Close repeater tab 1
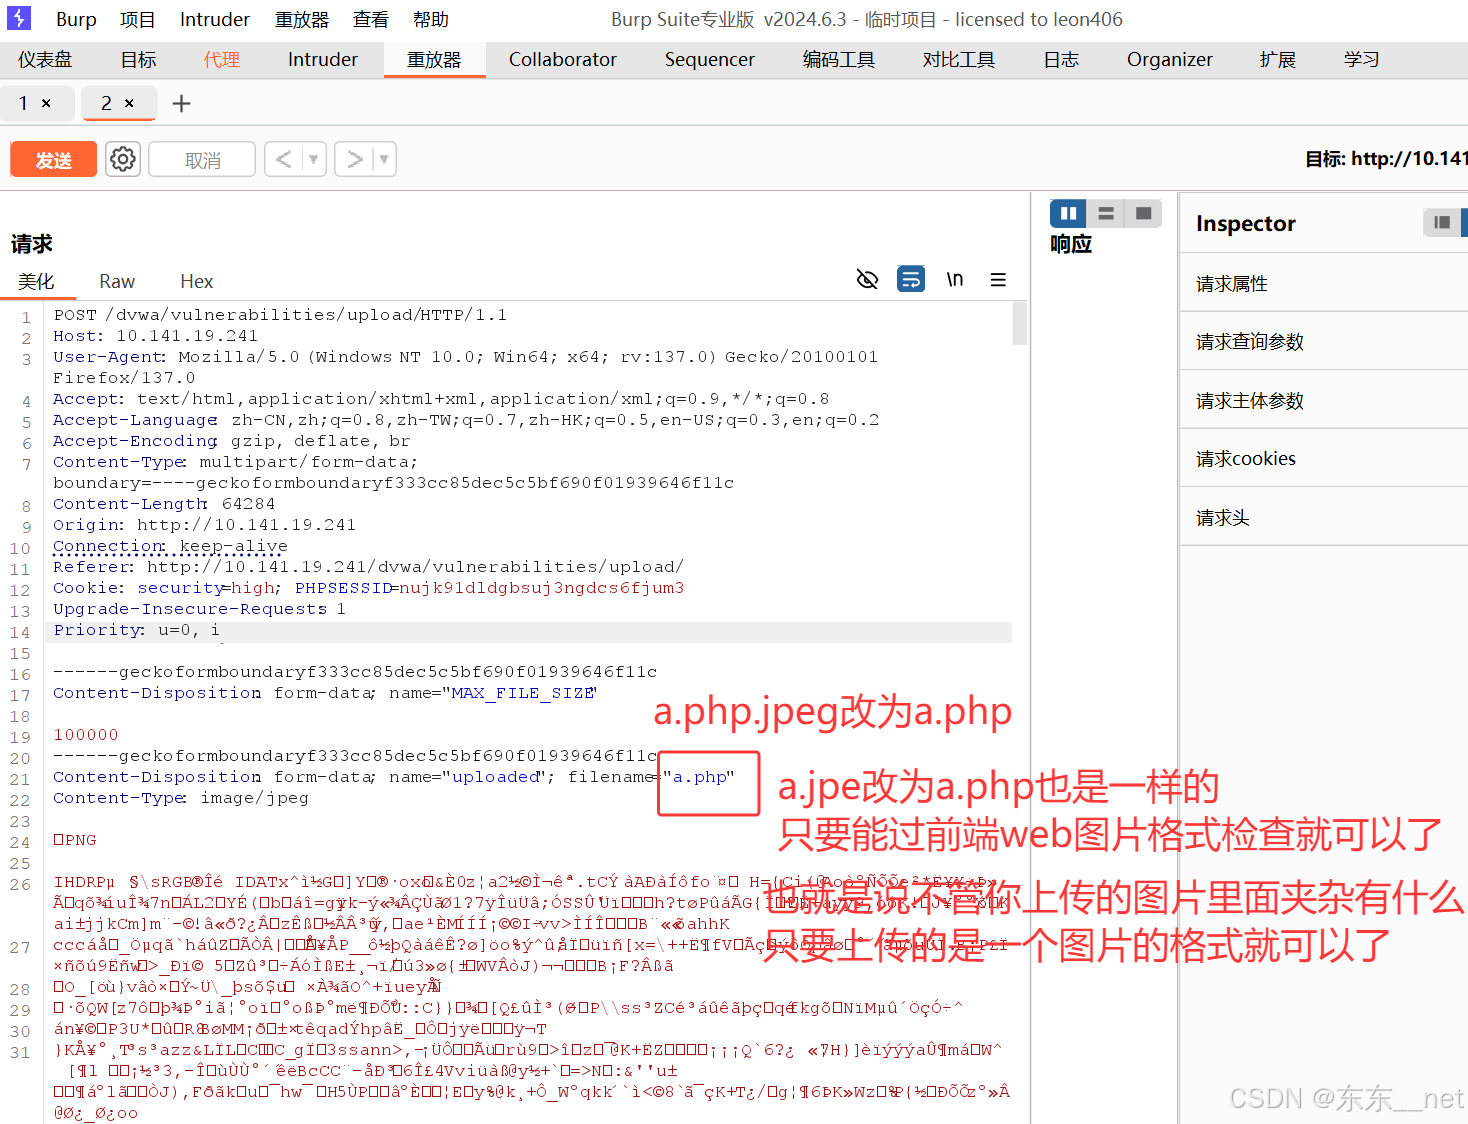 coord(46,103)
